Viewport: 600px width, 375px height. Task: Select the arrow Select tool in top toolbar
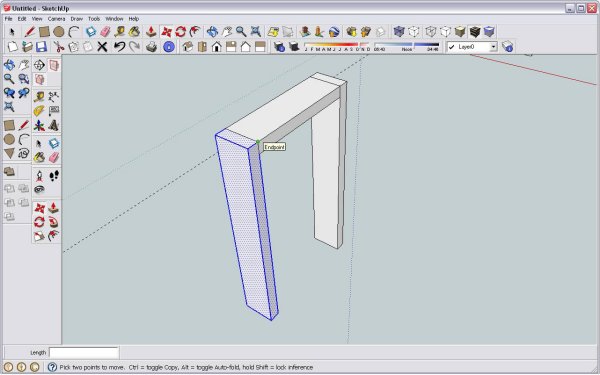[x=12, y=32]
